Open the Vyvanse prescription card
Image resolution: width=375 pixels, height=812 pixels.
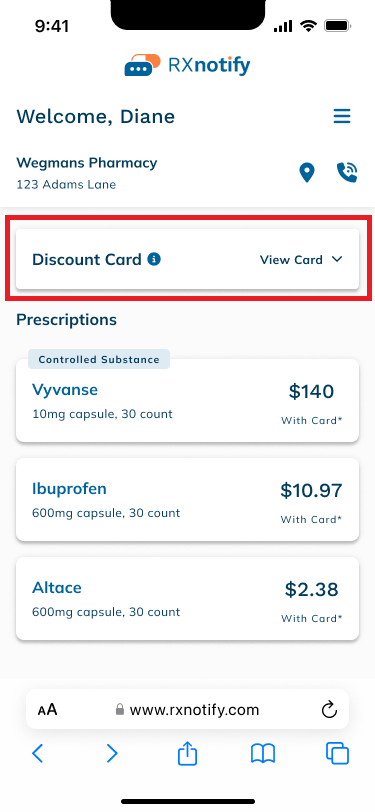[188, 400]
